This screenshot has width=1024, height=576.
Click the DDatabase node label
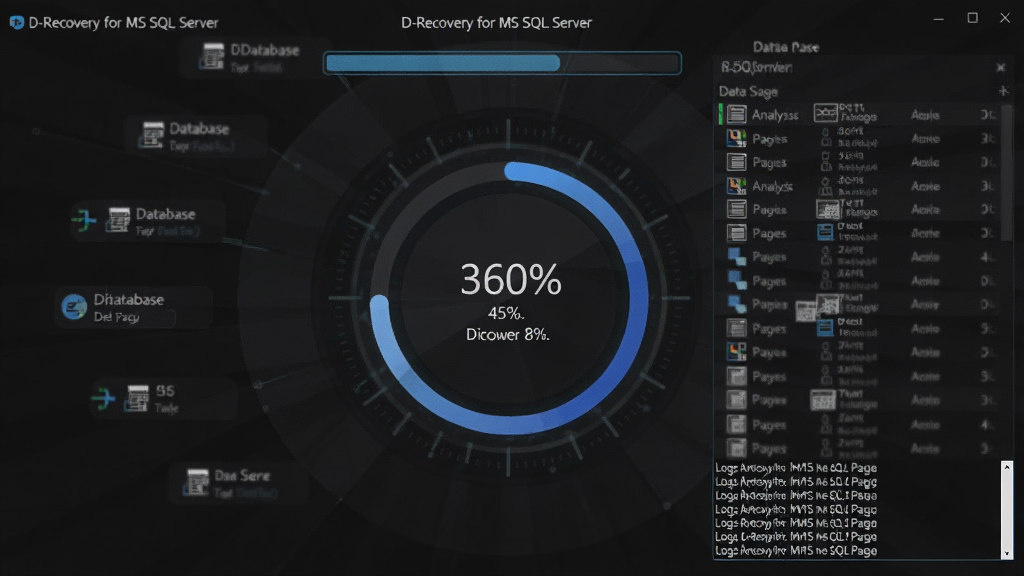264,50
